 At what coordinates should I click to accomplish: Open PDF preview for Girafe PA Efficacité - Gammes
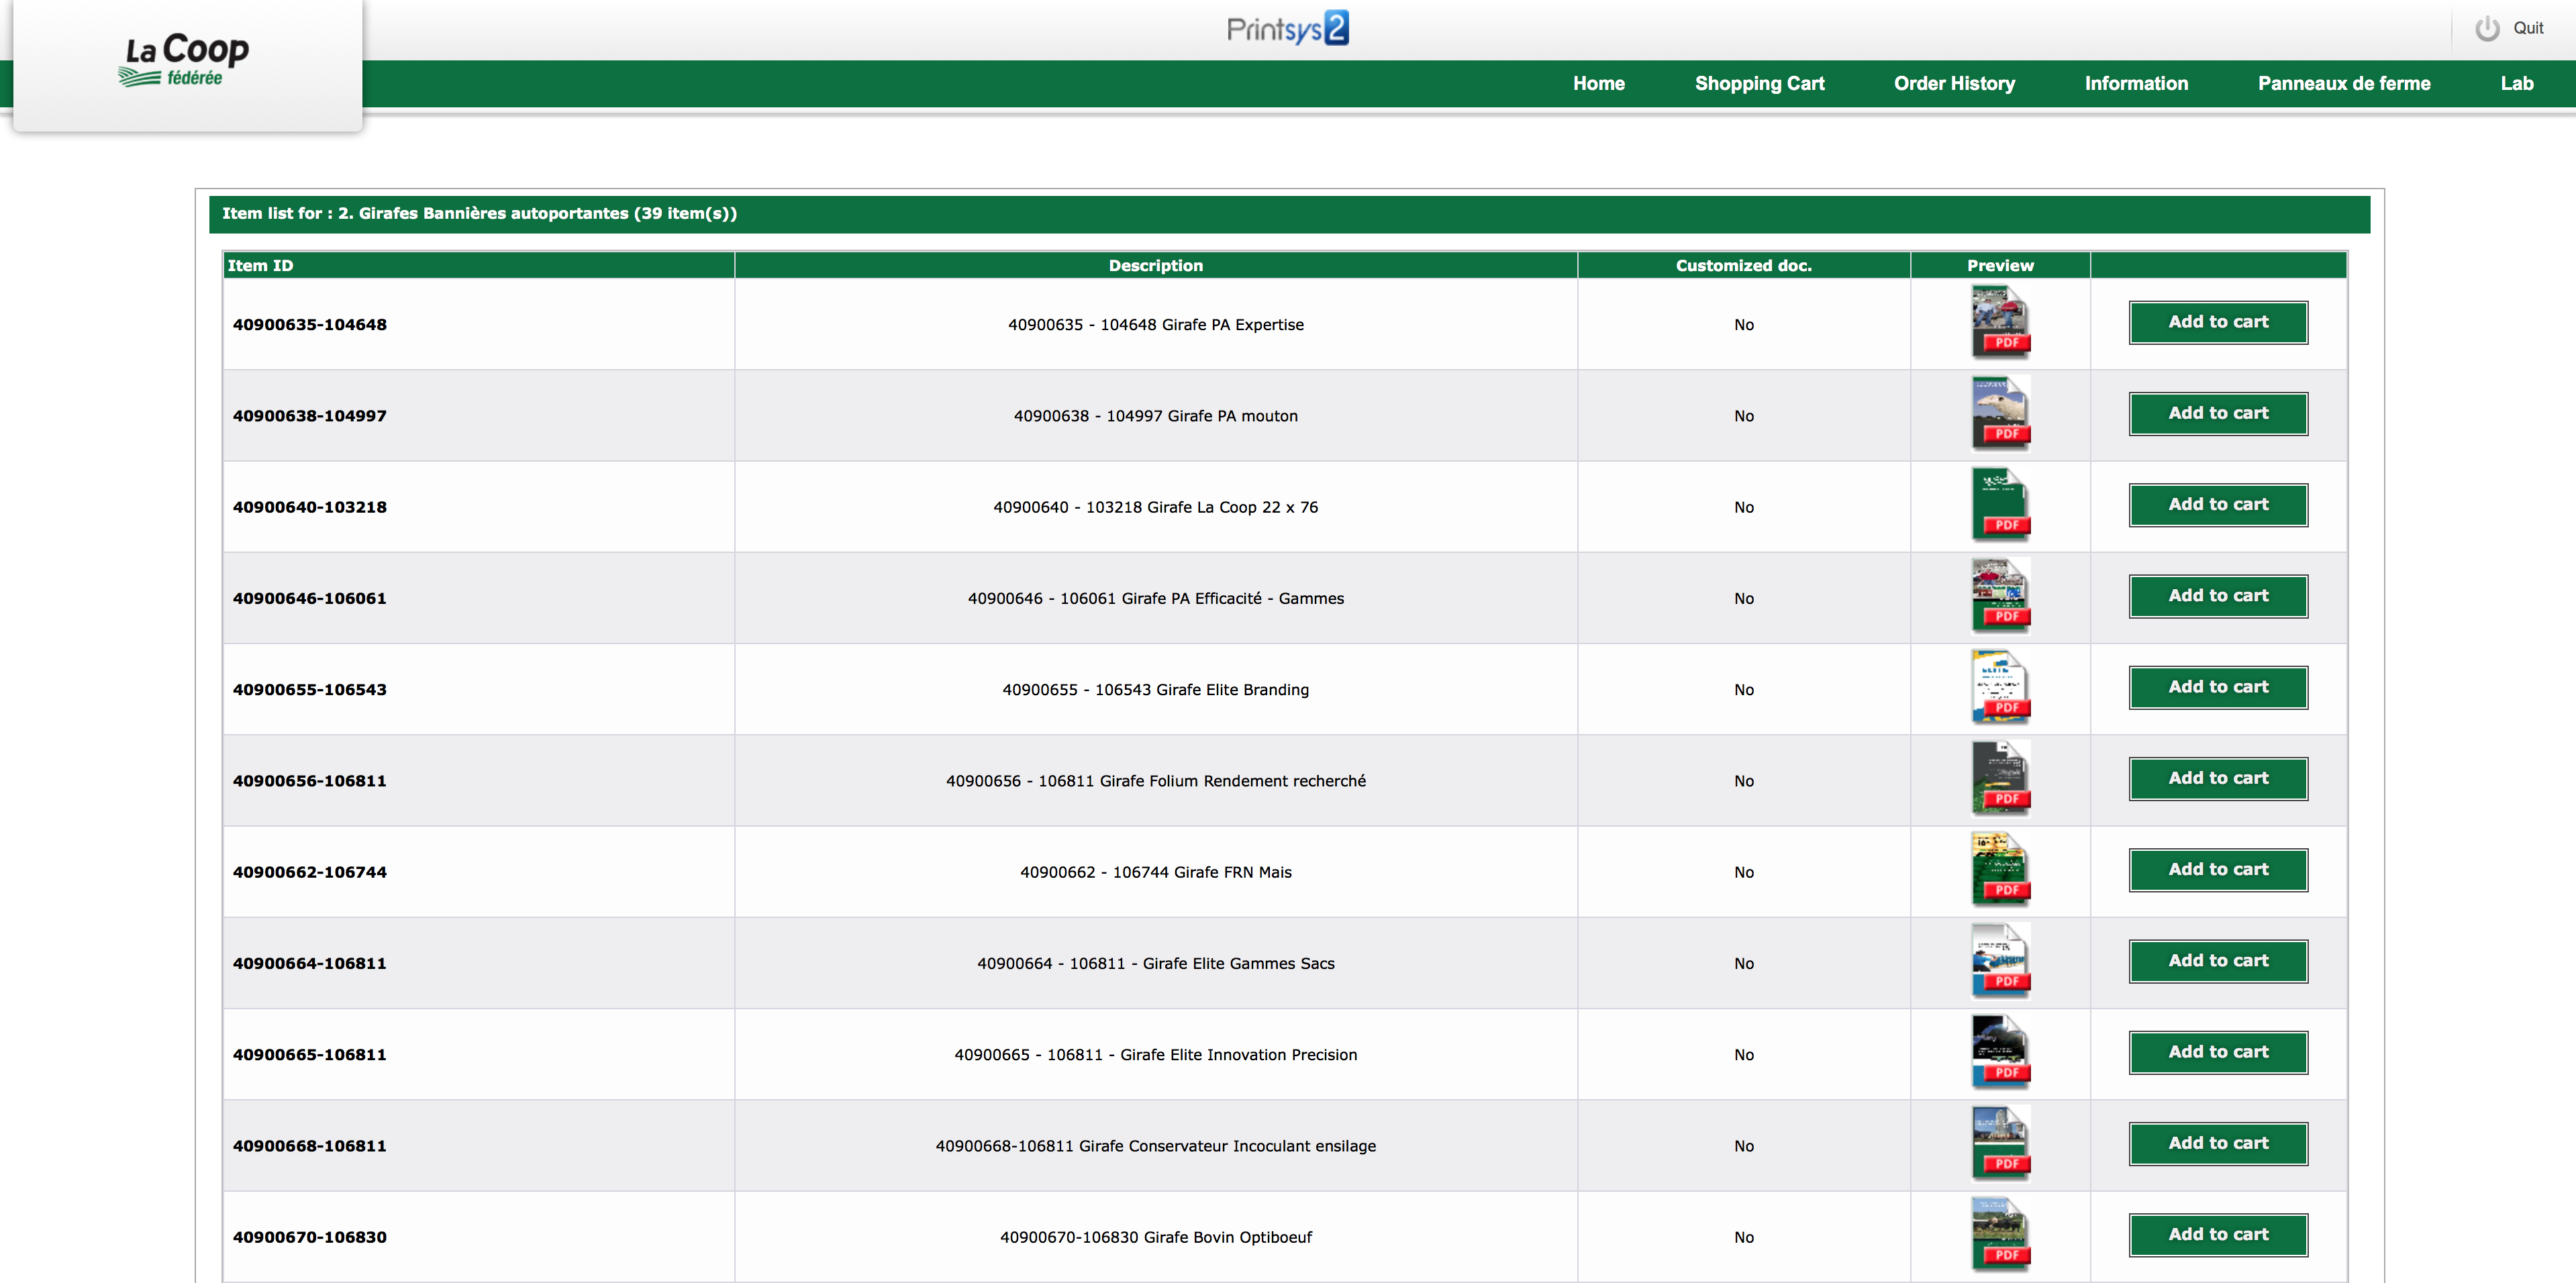2000,596
